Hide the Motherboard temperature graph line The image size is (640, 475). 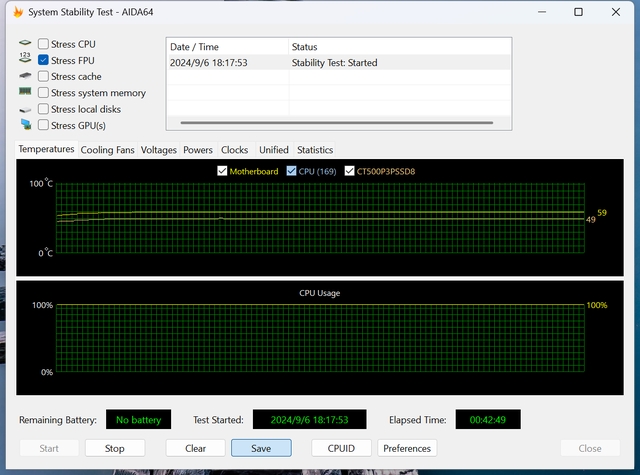point(222,171)
